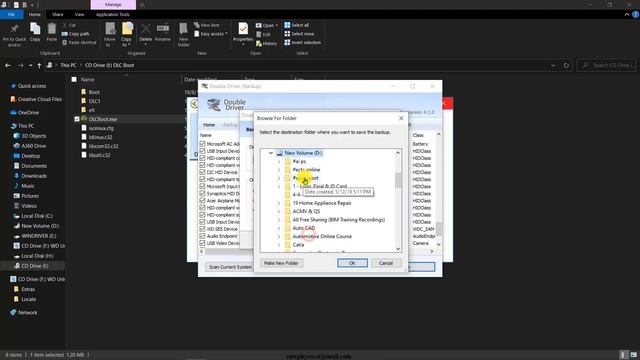Viewport: 640px width, 360px height.
Task: Click the Properties icon in ribbon
Action: point(243,32)
